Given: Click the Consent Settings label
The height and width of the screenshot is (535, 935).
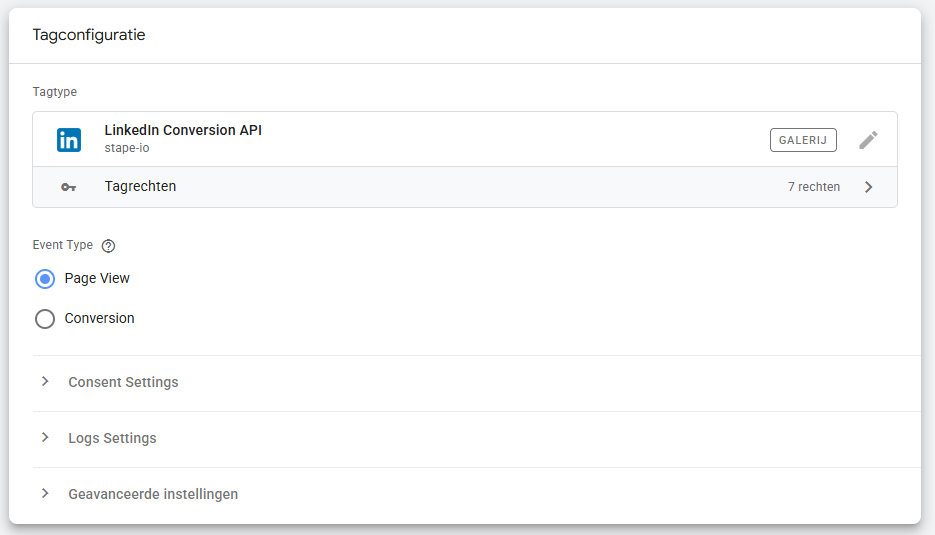Looking at the screenshot, I should 123,382.
